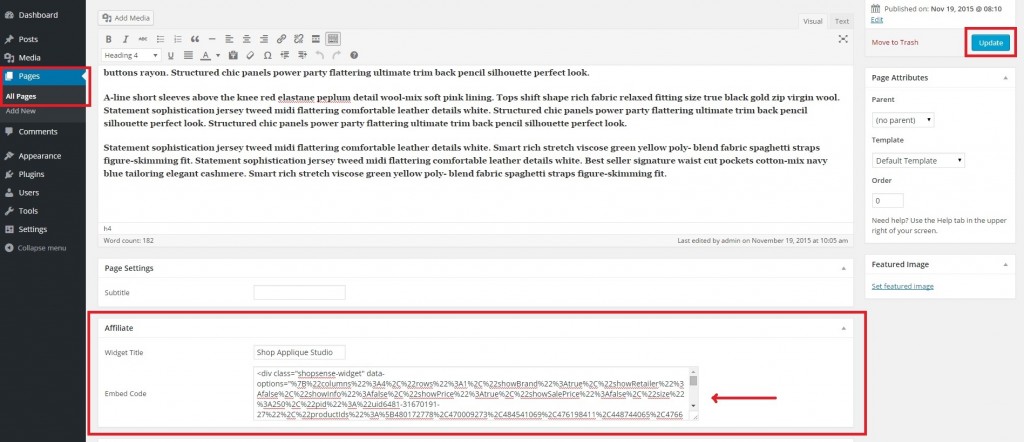Image resolution: width=1024 pixels, height=442 pixels.
Task: Apply the text color
Action: point(205,55)
